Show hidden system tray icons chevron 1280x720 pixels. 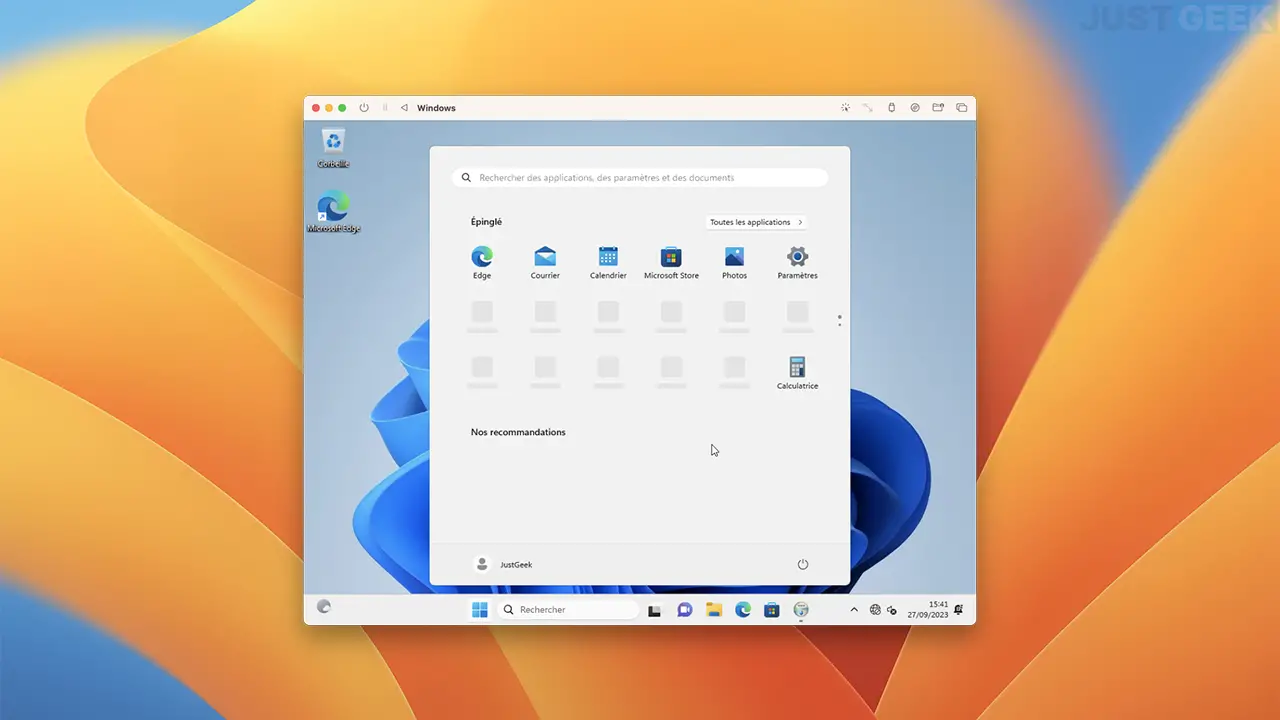(x=854, y=610)
